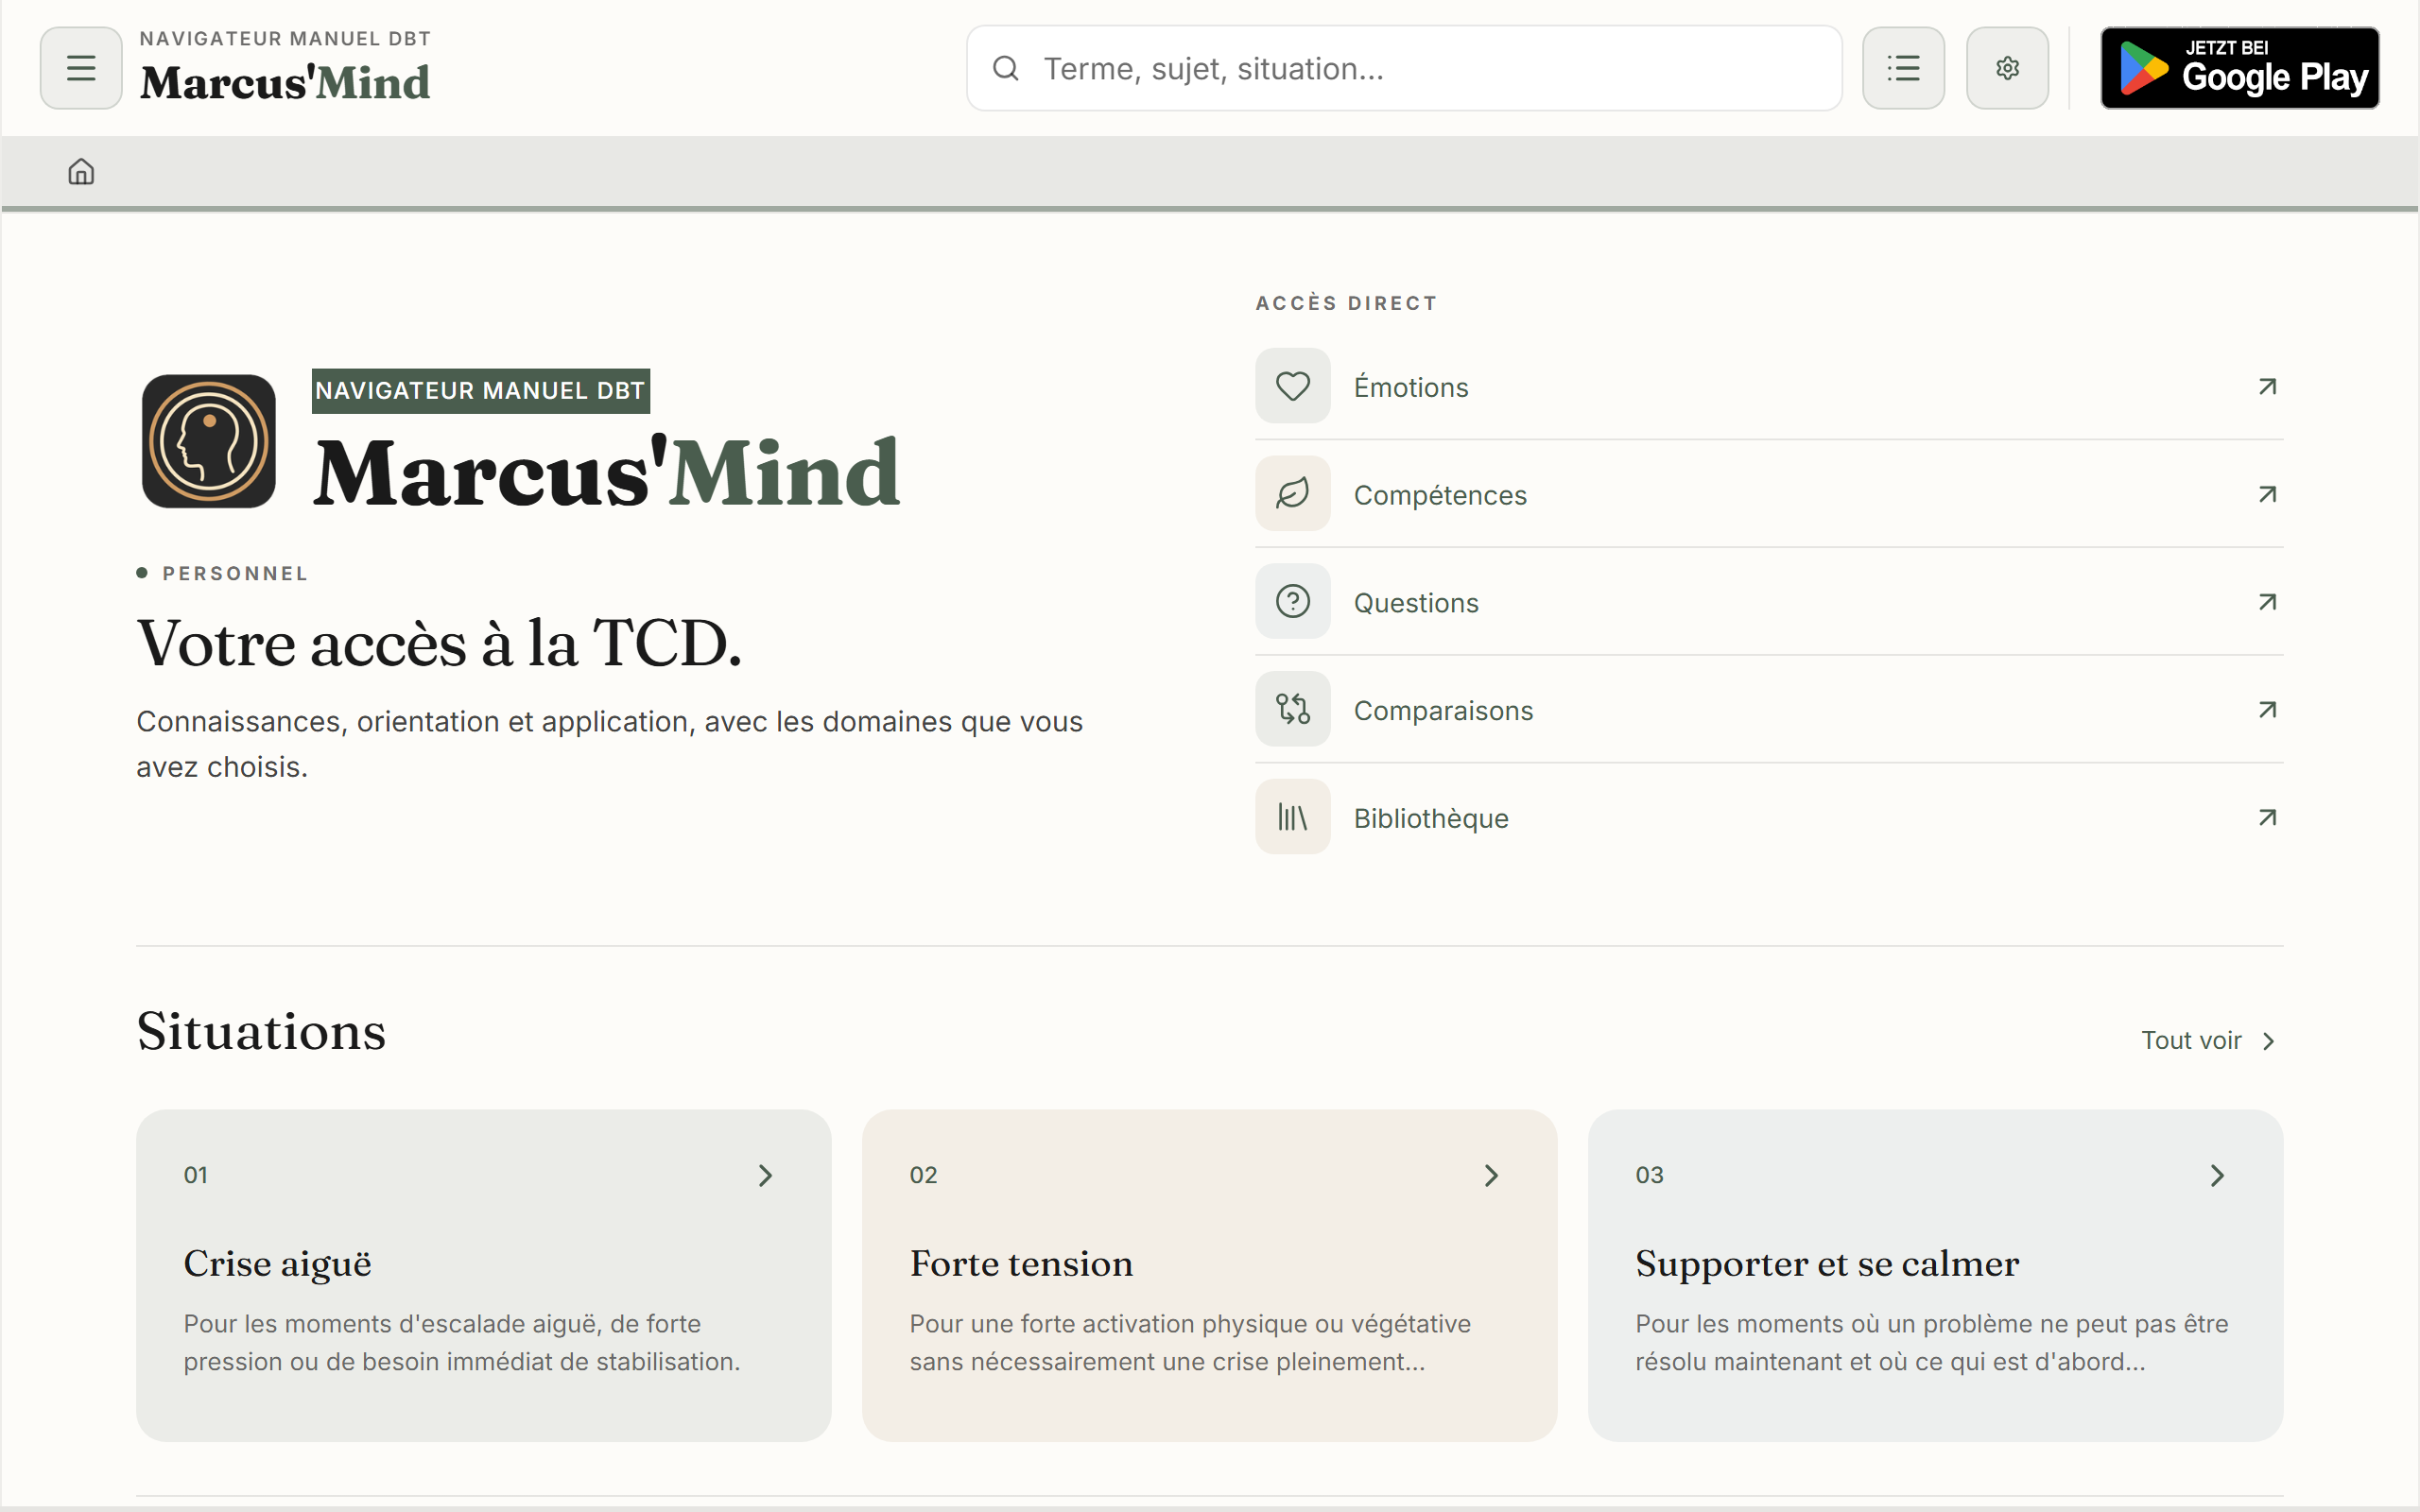This screenshot has width=2420, height=1512.
Task: Click the Bibliothèque library icon
Action: [1292, 818]
